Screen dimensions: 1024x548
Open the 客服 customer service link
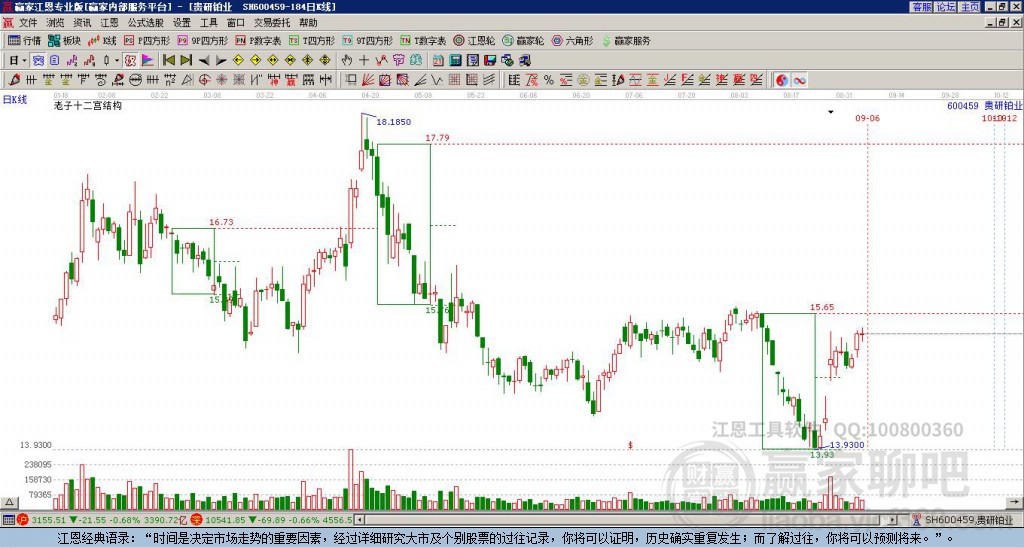[921, 7]
